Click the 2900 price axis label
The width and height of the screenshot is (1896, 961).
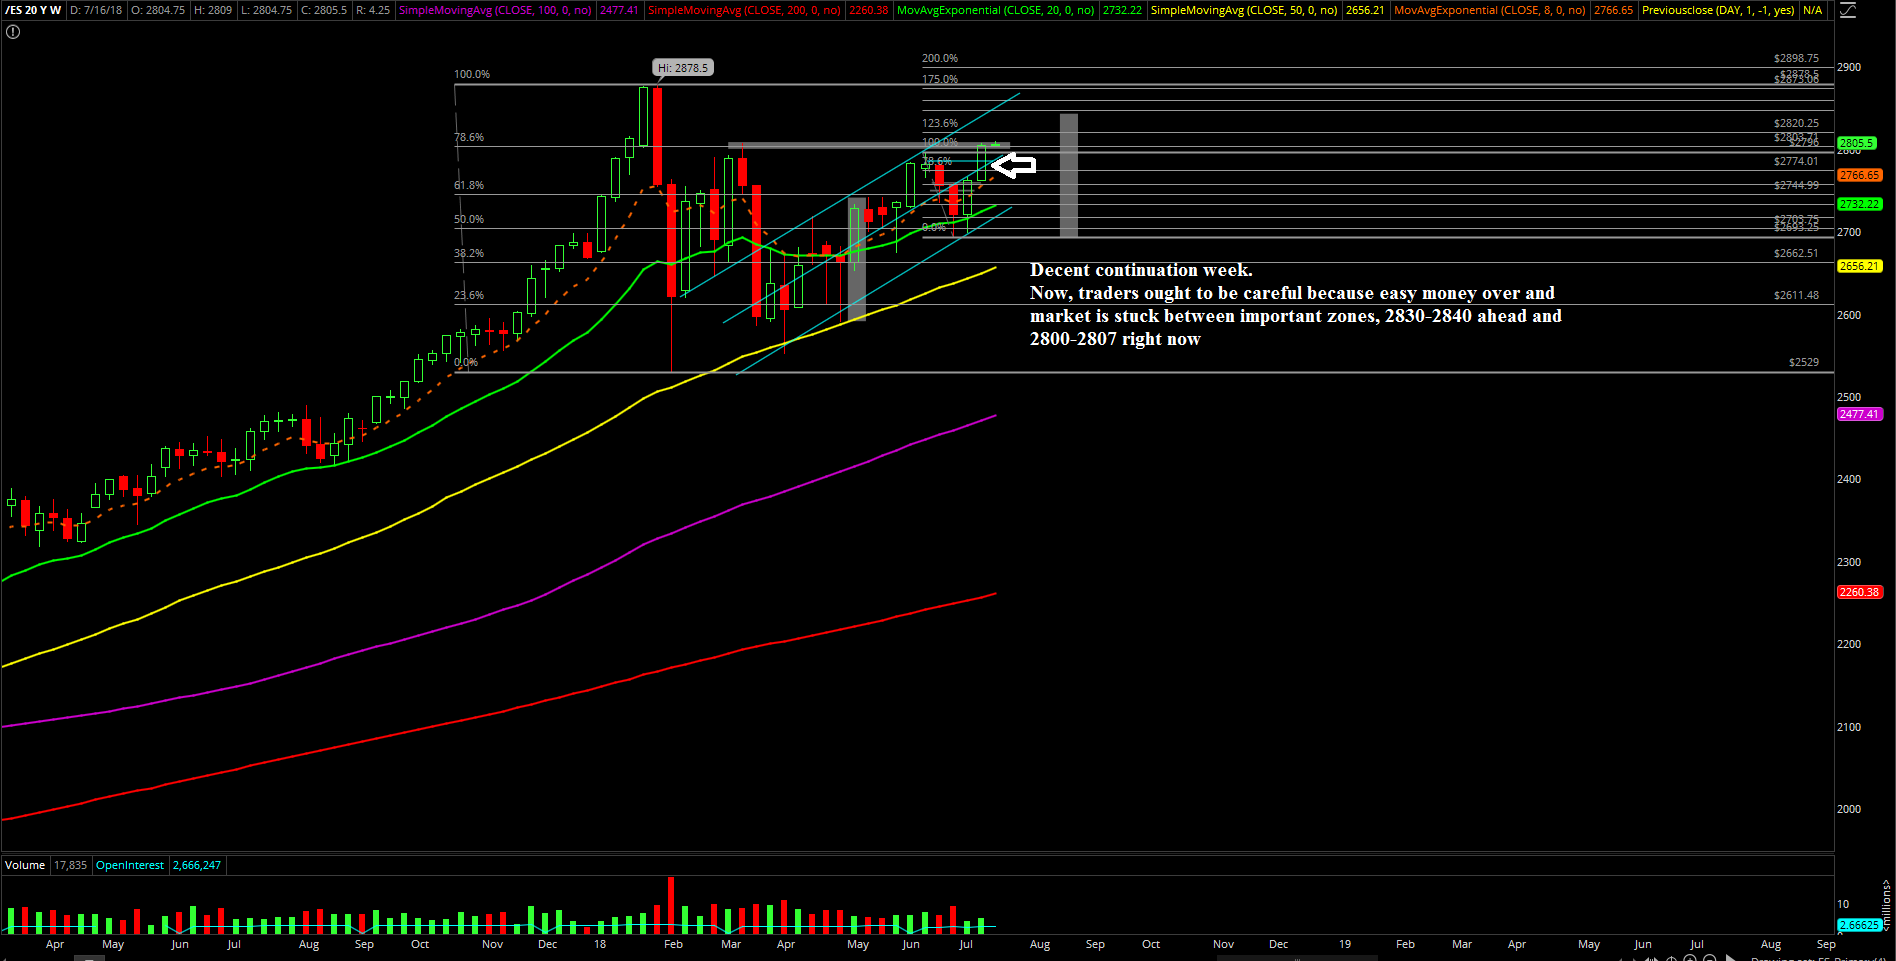(x=1849, y=67)
